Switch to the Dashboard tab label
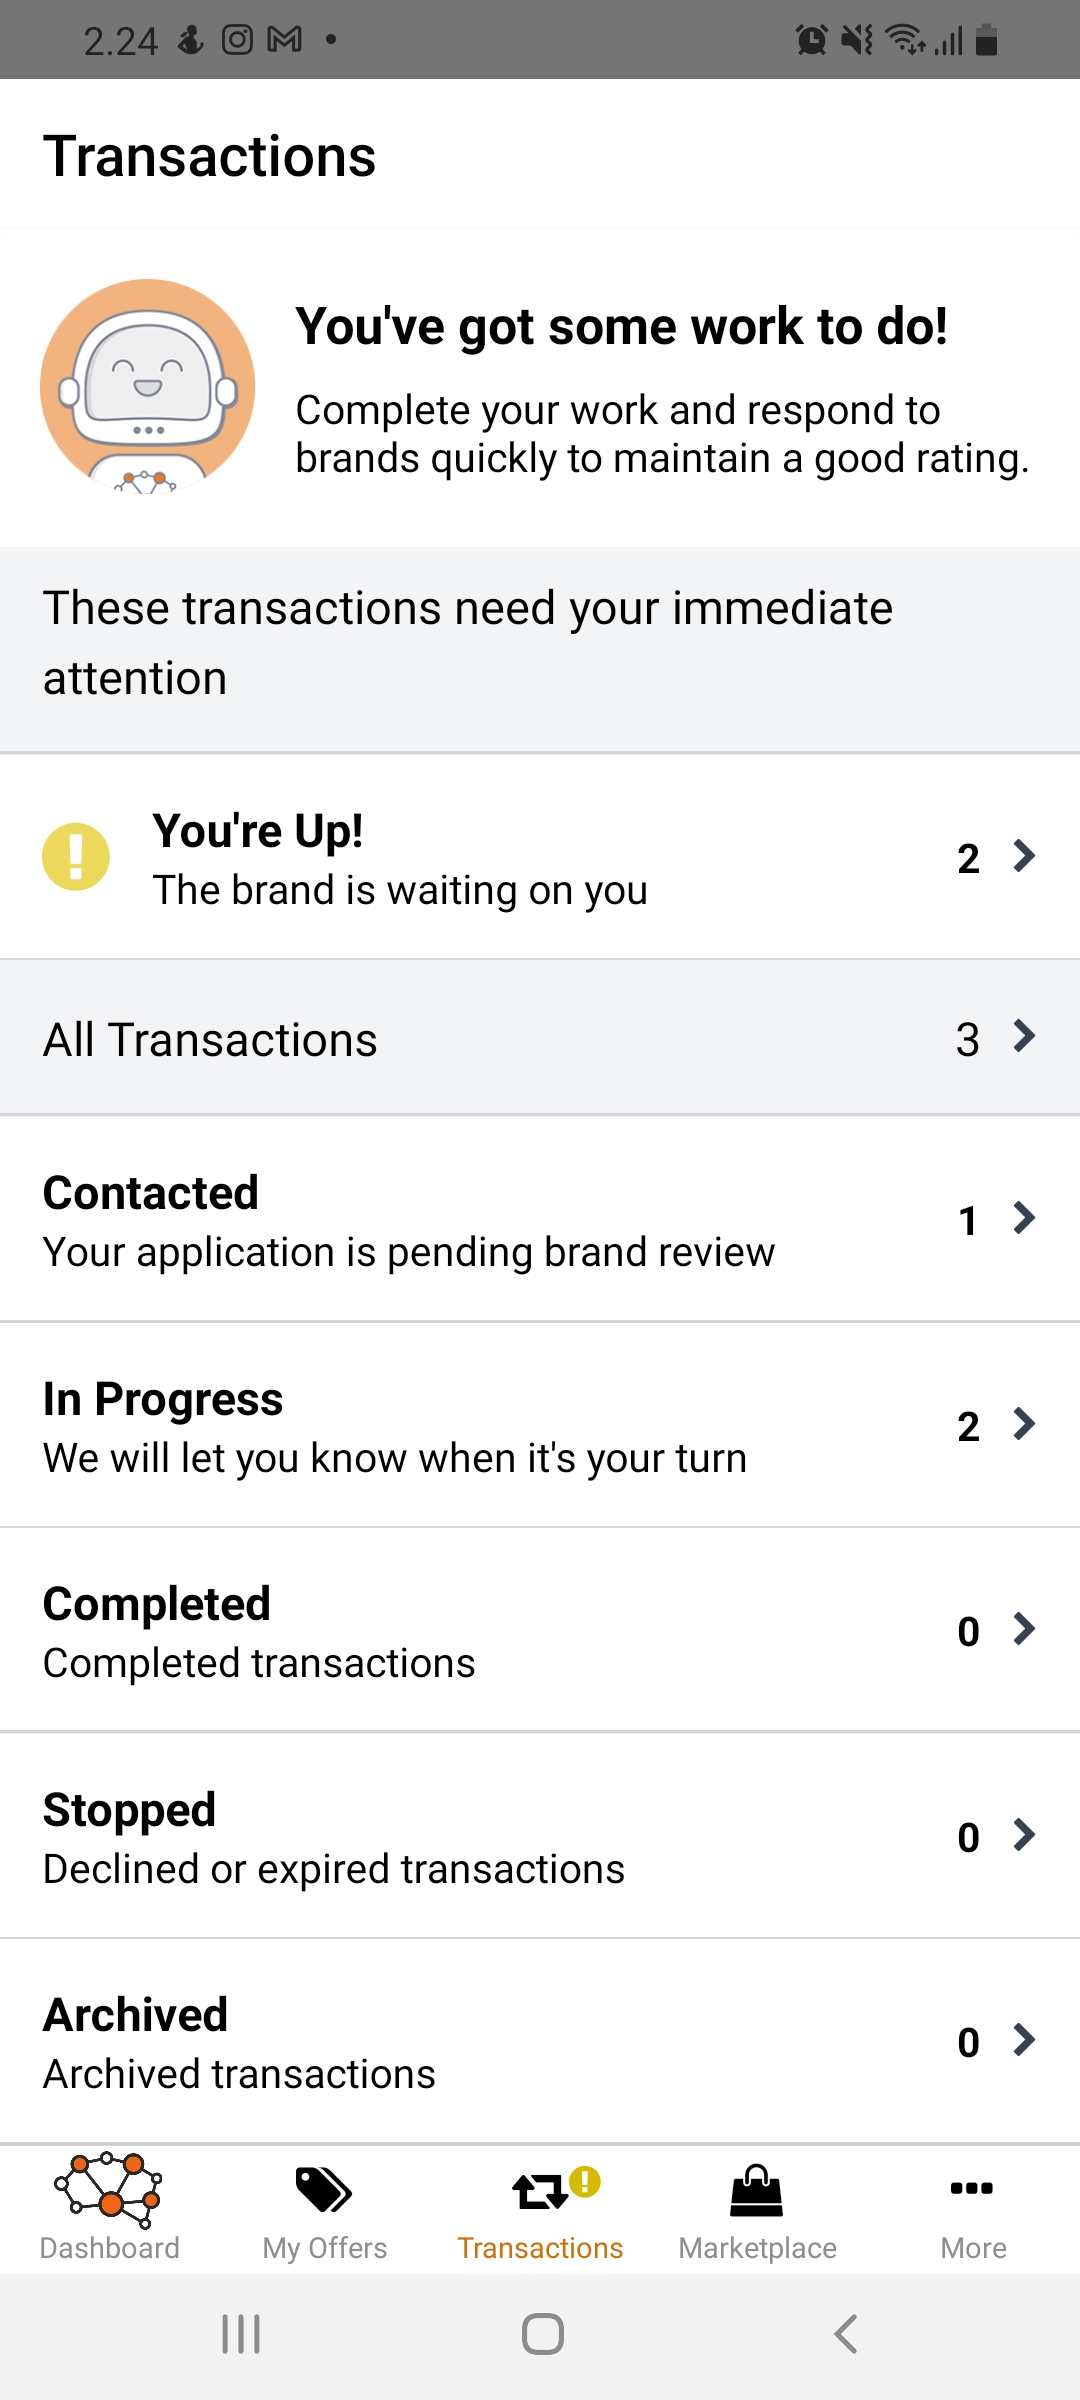The height and width of the screenshot is (2400, 1080). coord(109,2248)
